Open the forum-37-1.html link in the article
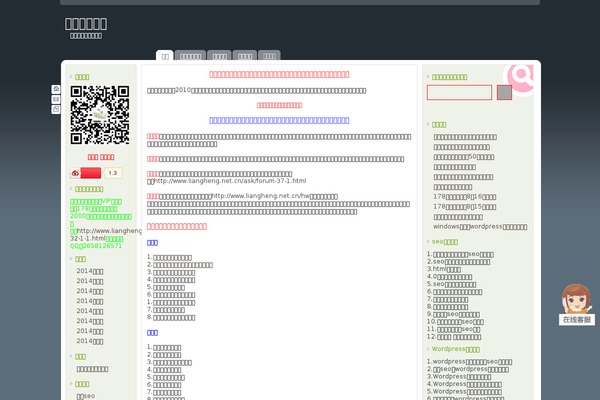Viewport: 600px width, 400px height. [230, 181]
